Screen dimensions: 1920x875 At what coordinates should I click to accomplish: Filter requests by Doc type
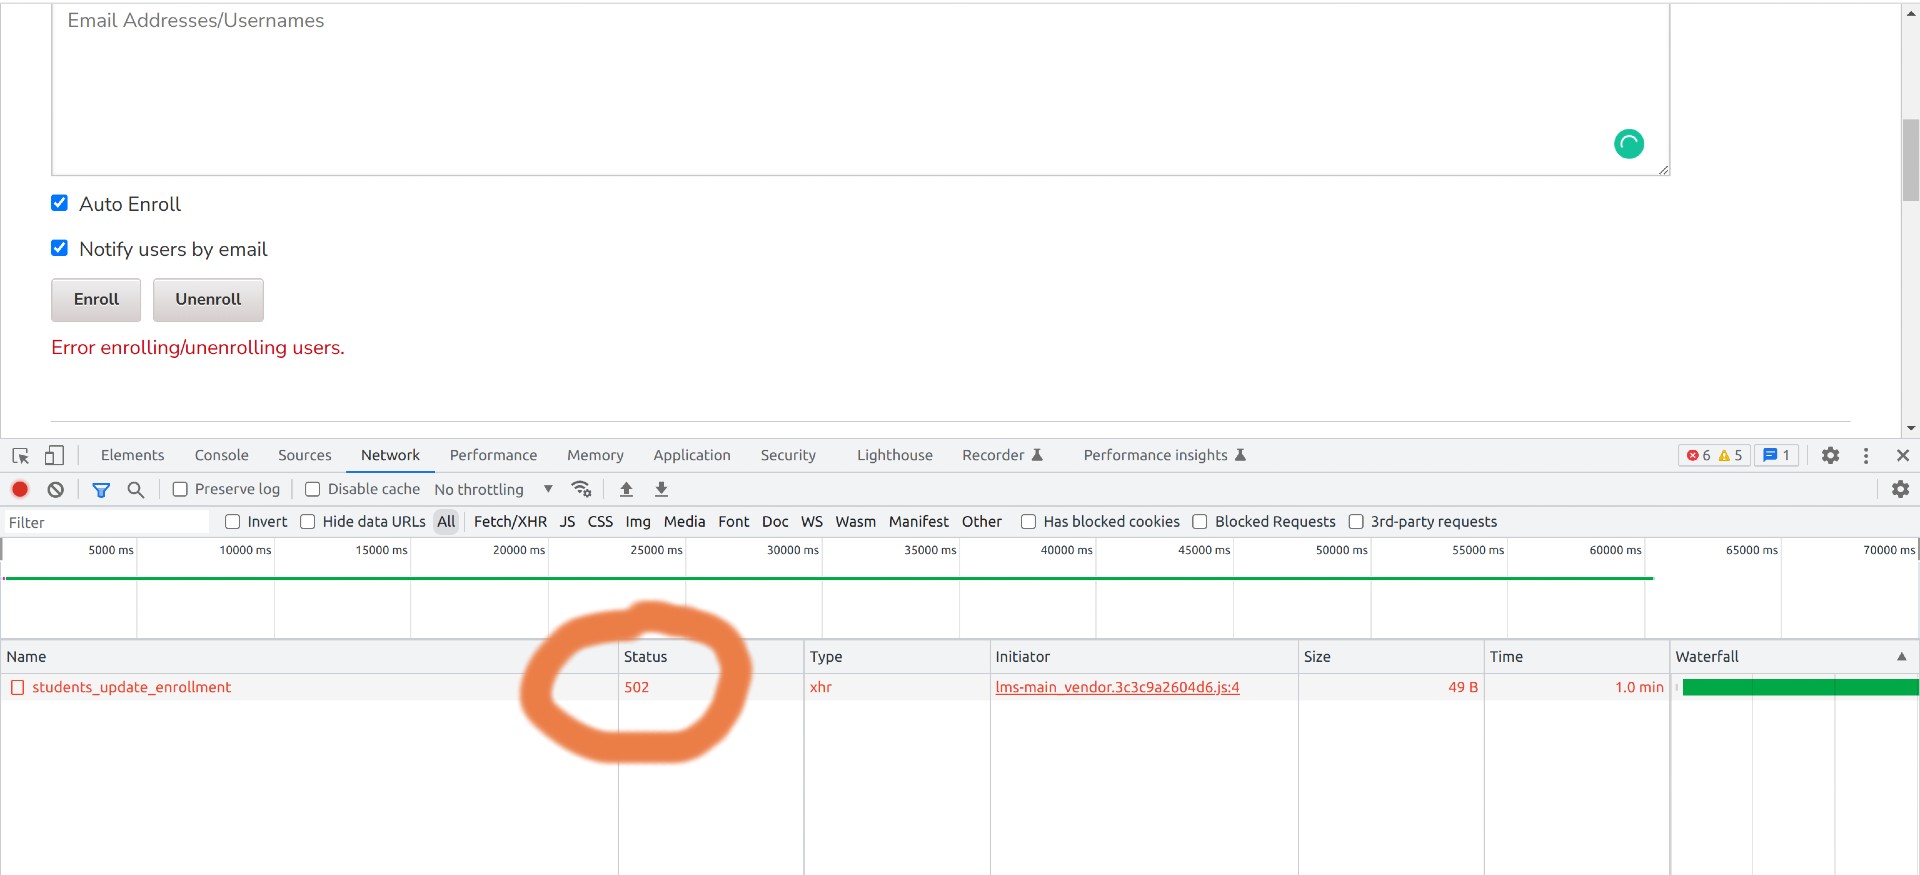(x=775, y=521)
